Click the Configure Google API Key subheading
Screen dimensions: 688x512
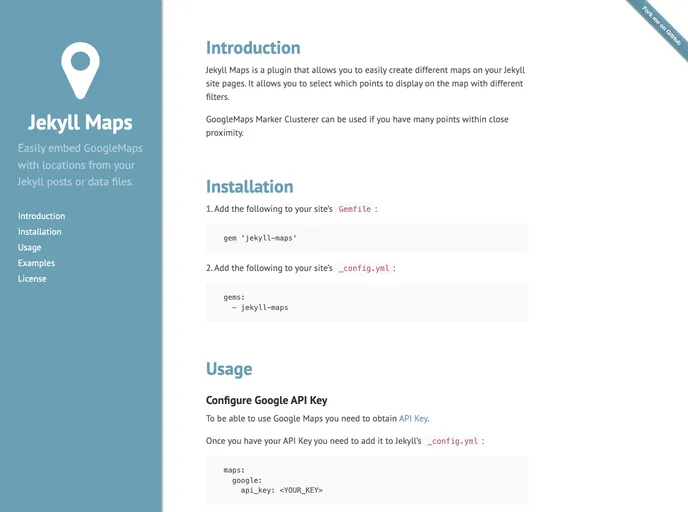coord(266,400)
